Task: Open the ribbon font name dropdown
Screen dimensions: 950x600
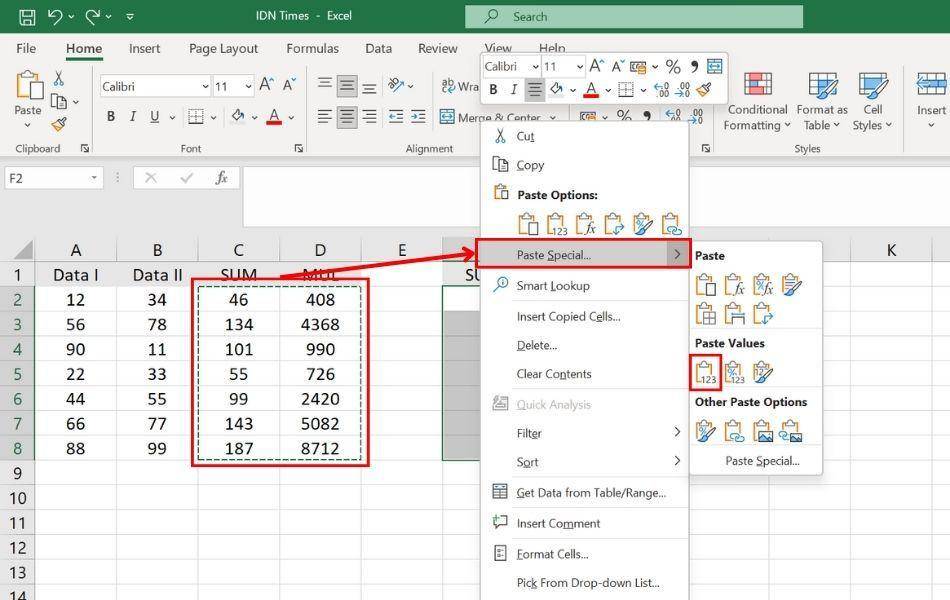Action: point(205,87)
